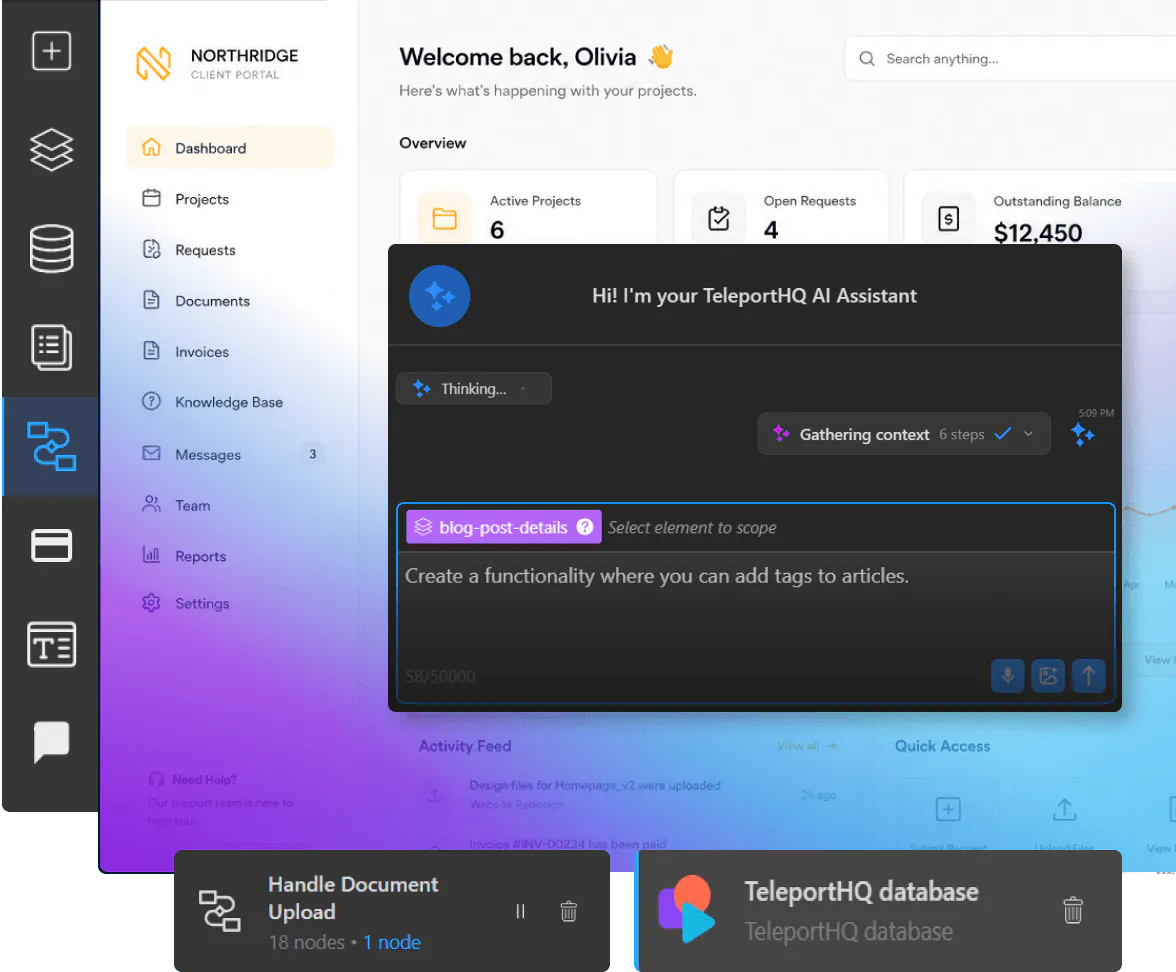
Task: Open Messages with 3 unread
Action: pyautogui.click(x=230, y=454)
